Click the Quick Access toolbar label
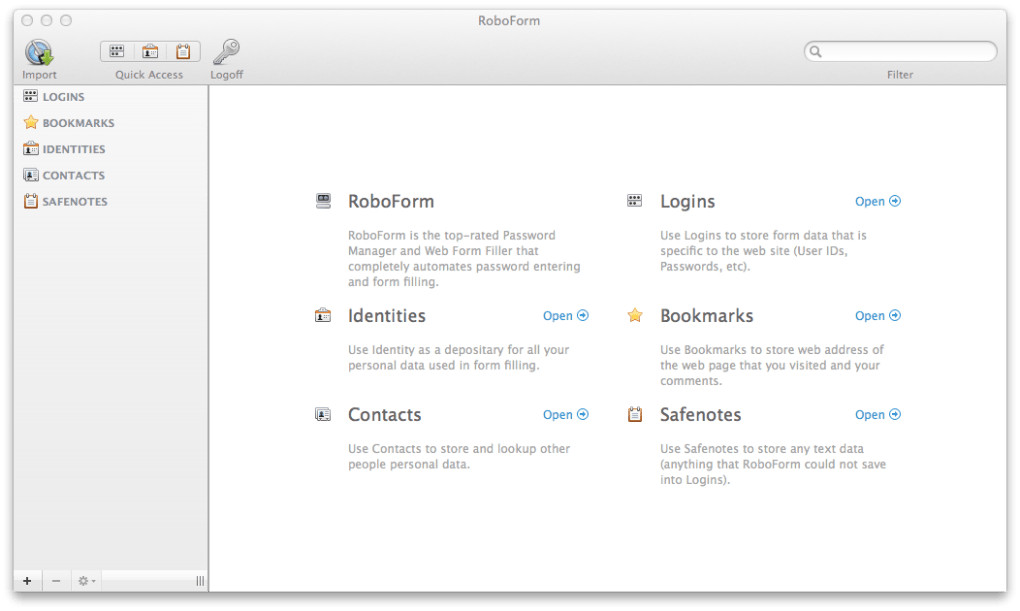1020x611 pixels. pyautogui.click(x=149, y=75)
